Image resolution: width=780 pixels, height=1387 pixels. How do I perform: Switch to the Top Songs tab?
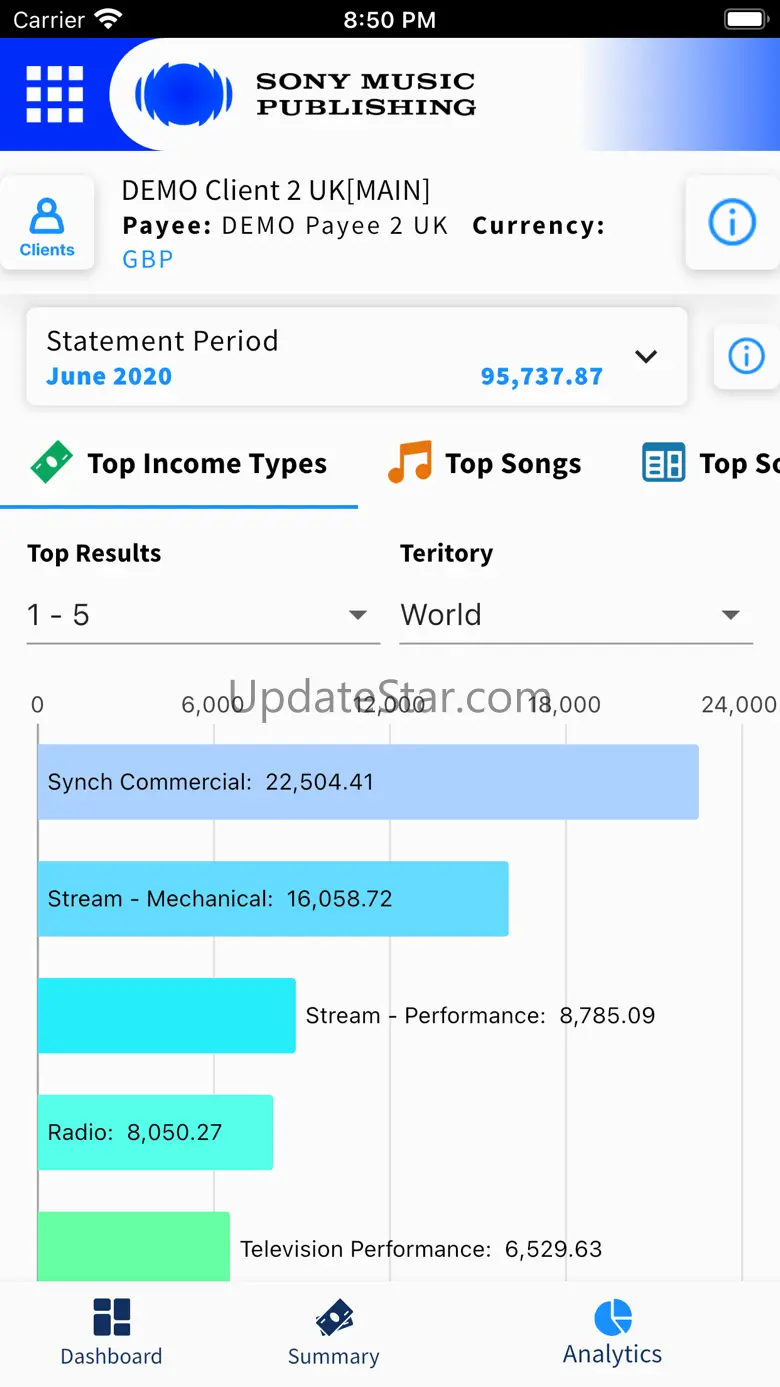pos(485,464)
